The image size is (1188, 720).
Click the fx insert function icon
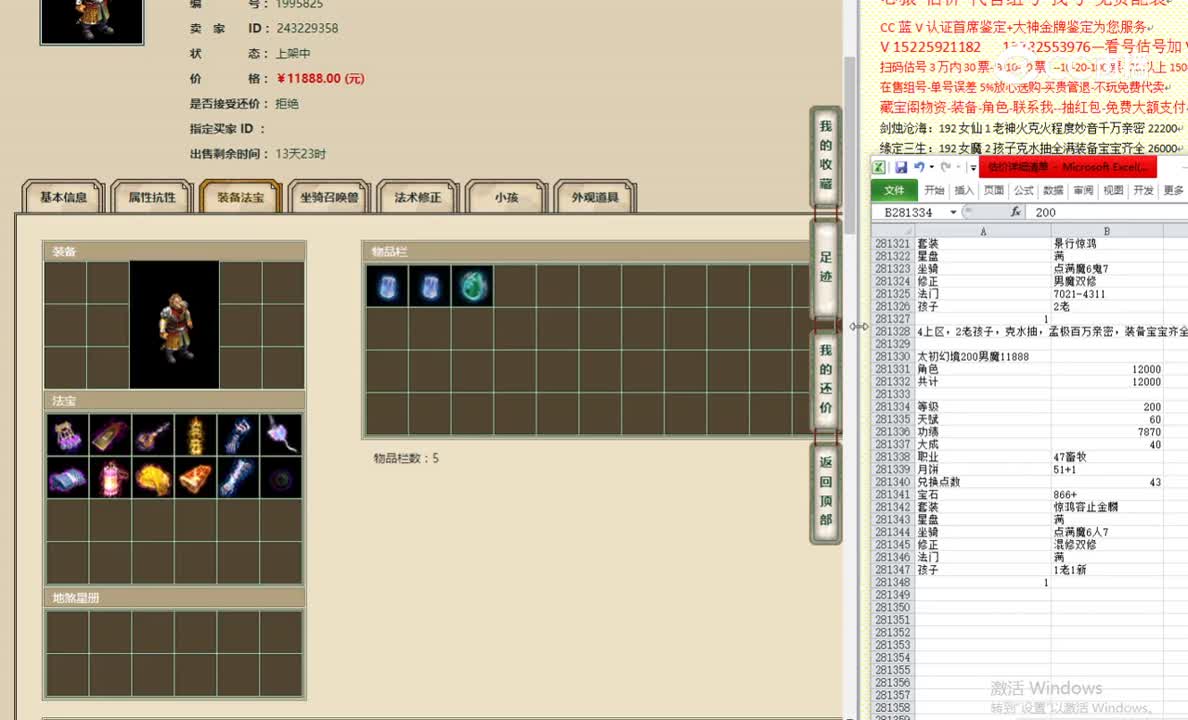click(x=1015, y=212)
